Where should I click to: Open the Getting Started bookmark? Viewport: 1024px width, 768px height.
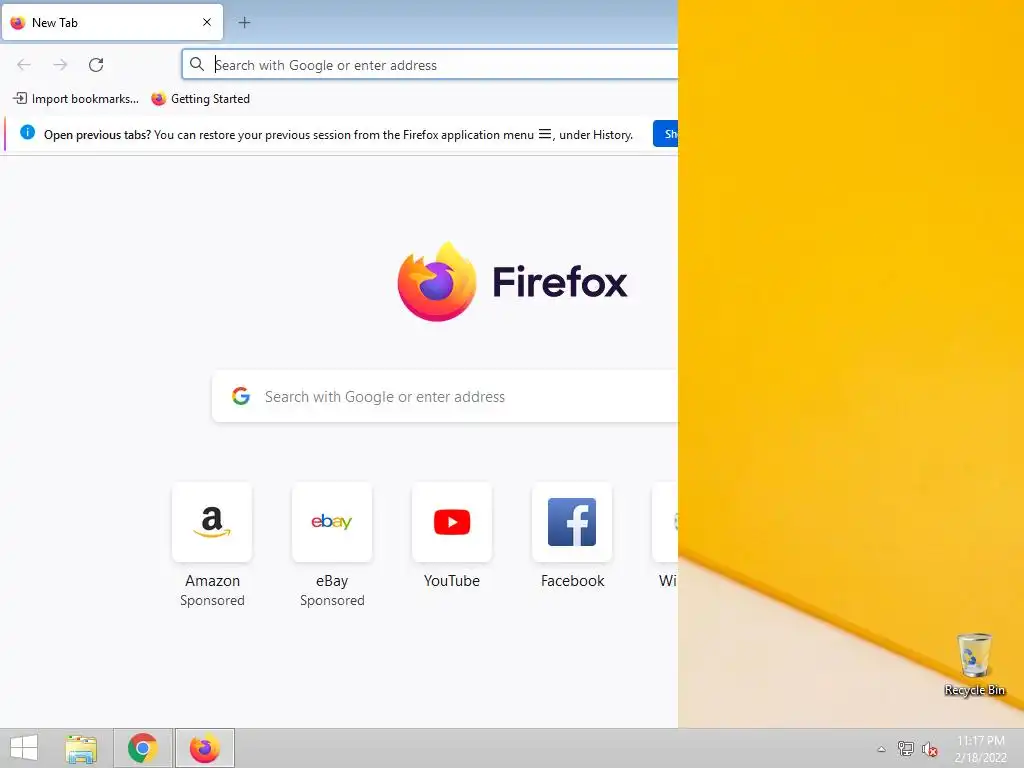(200, 99)
